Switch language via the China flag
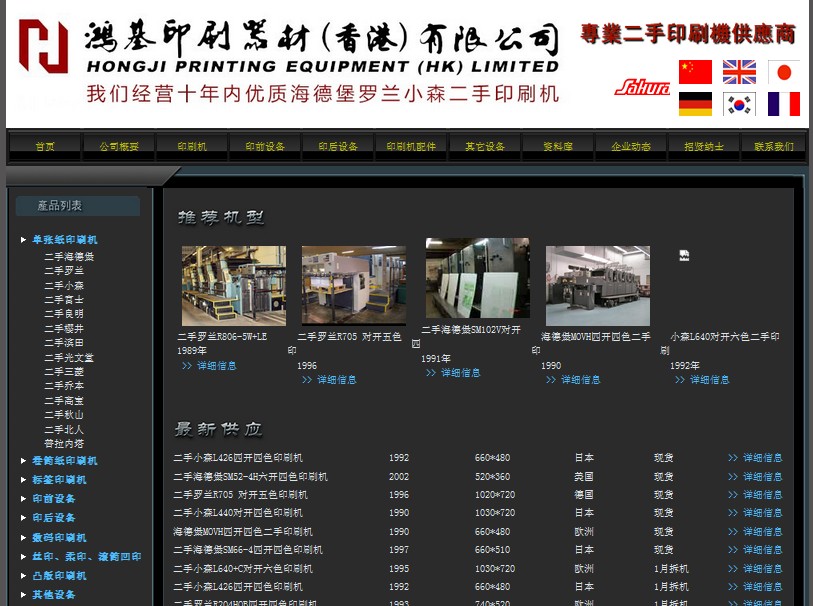The width and height of the screenshot is (813, 606). pos(695,72)
